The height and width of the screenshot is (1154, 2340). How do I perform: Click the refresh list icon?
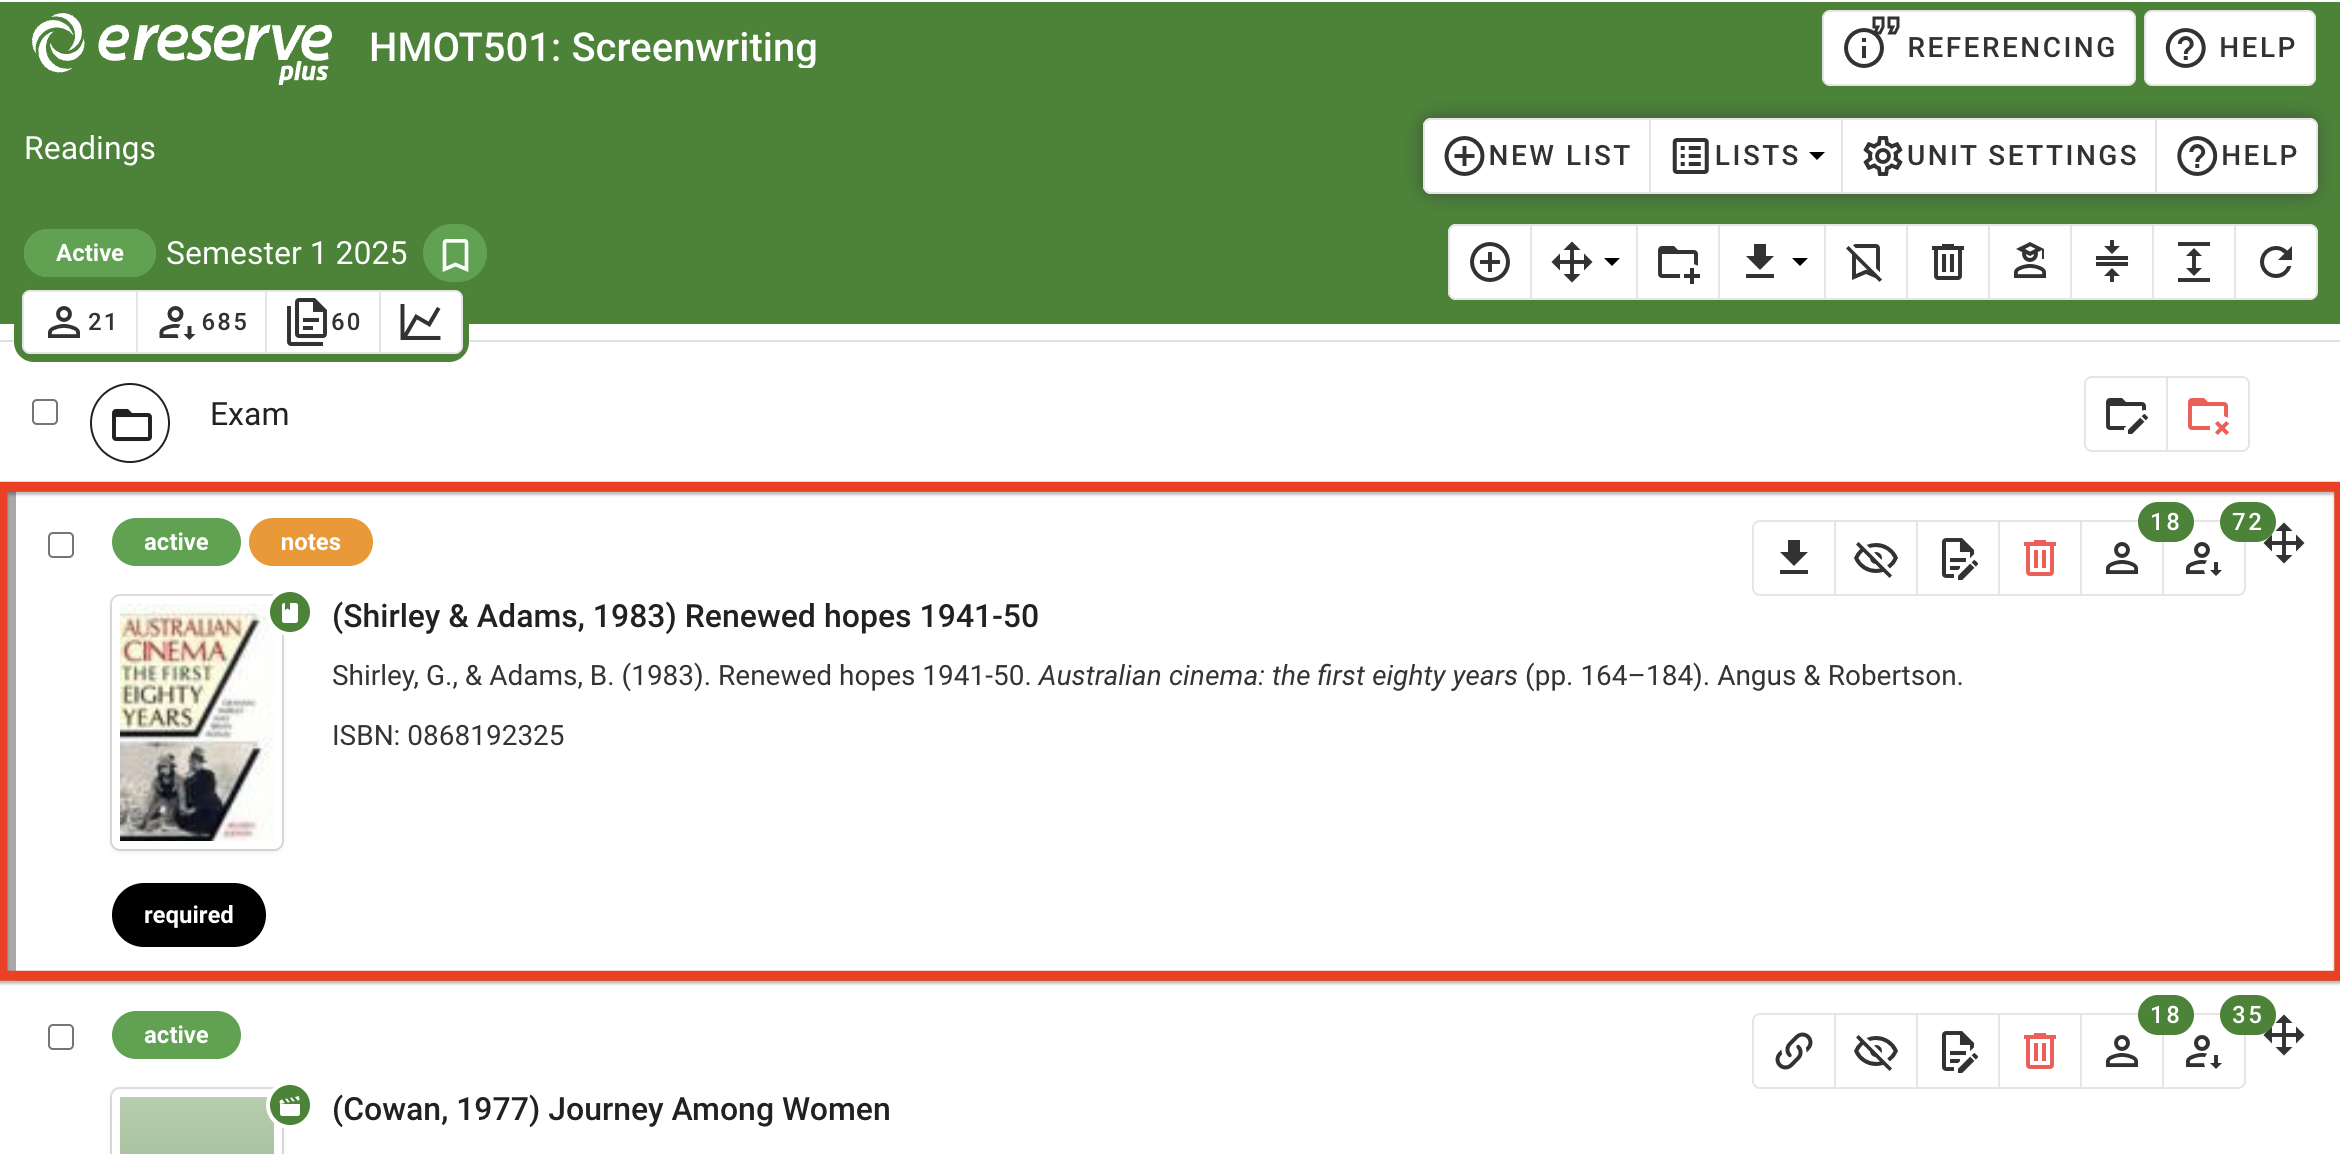(x=2275, y=262)
